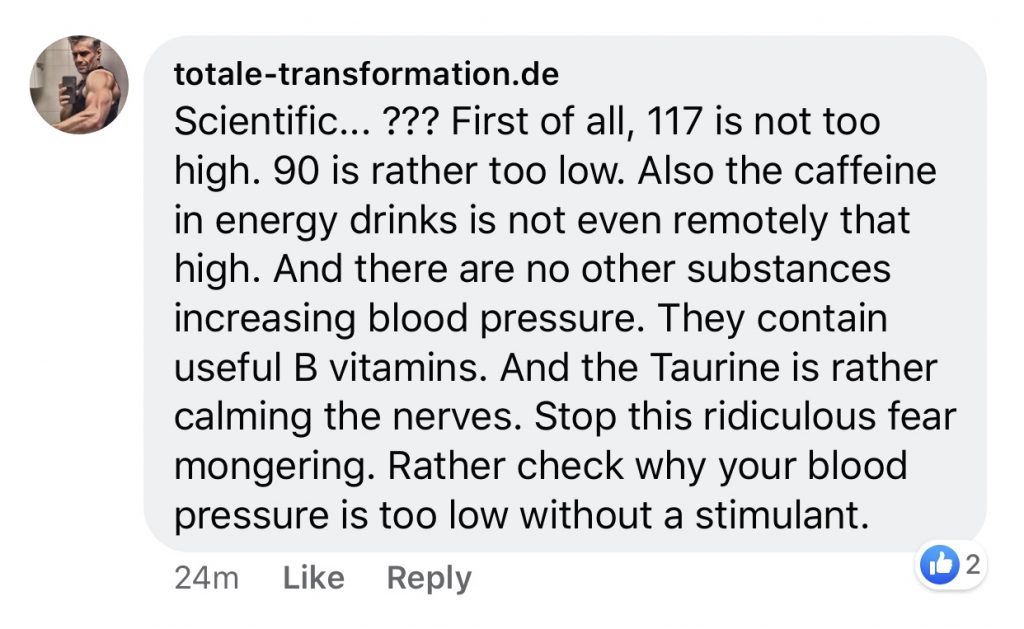Reply to this comment
This screenshot has width=1024, height=629.
pos(429,579)
